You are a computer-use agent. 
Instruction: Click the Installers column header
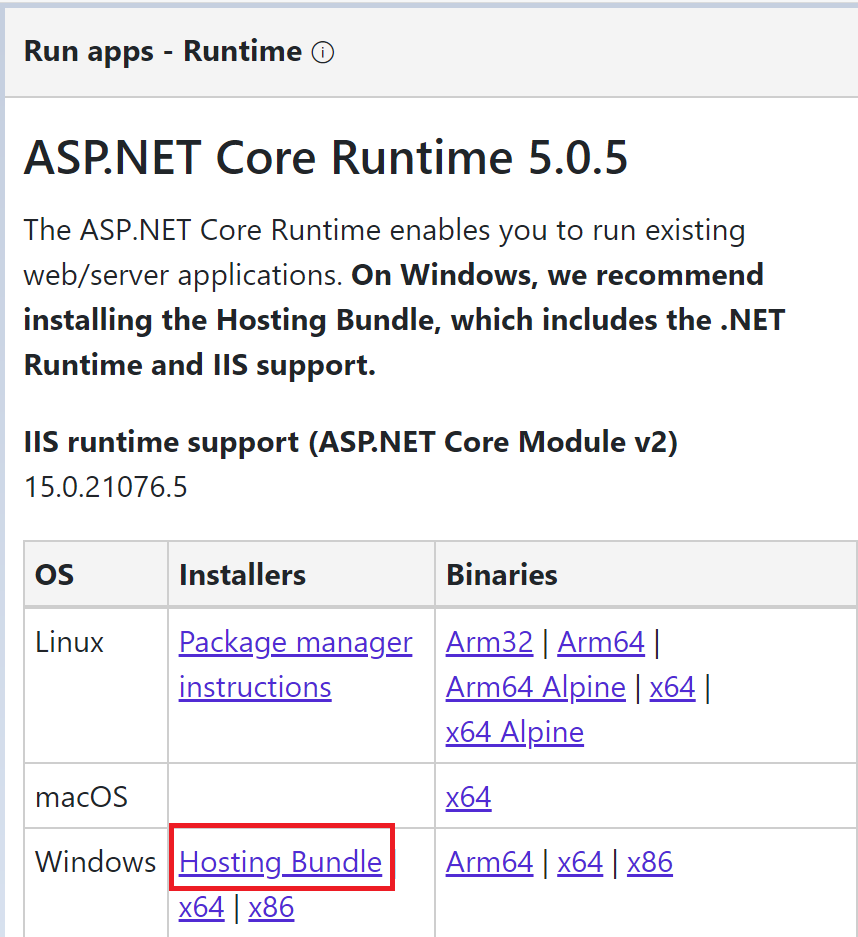point(242,574)
